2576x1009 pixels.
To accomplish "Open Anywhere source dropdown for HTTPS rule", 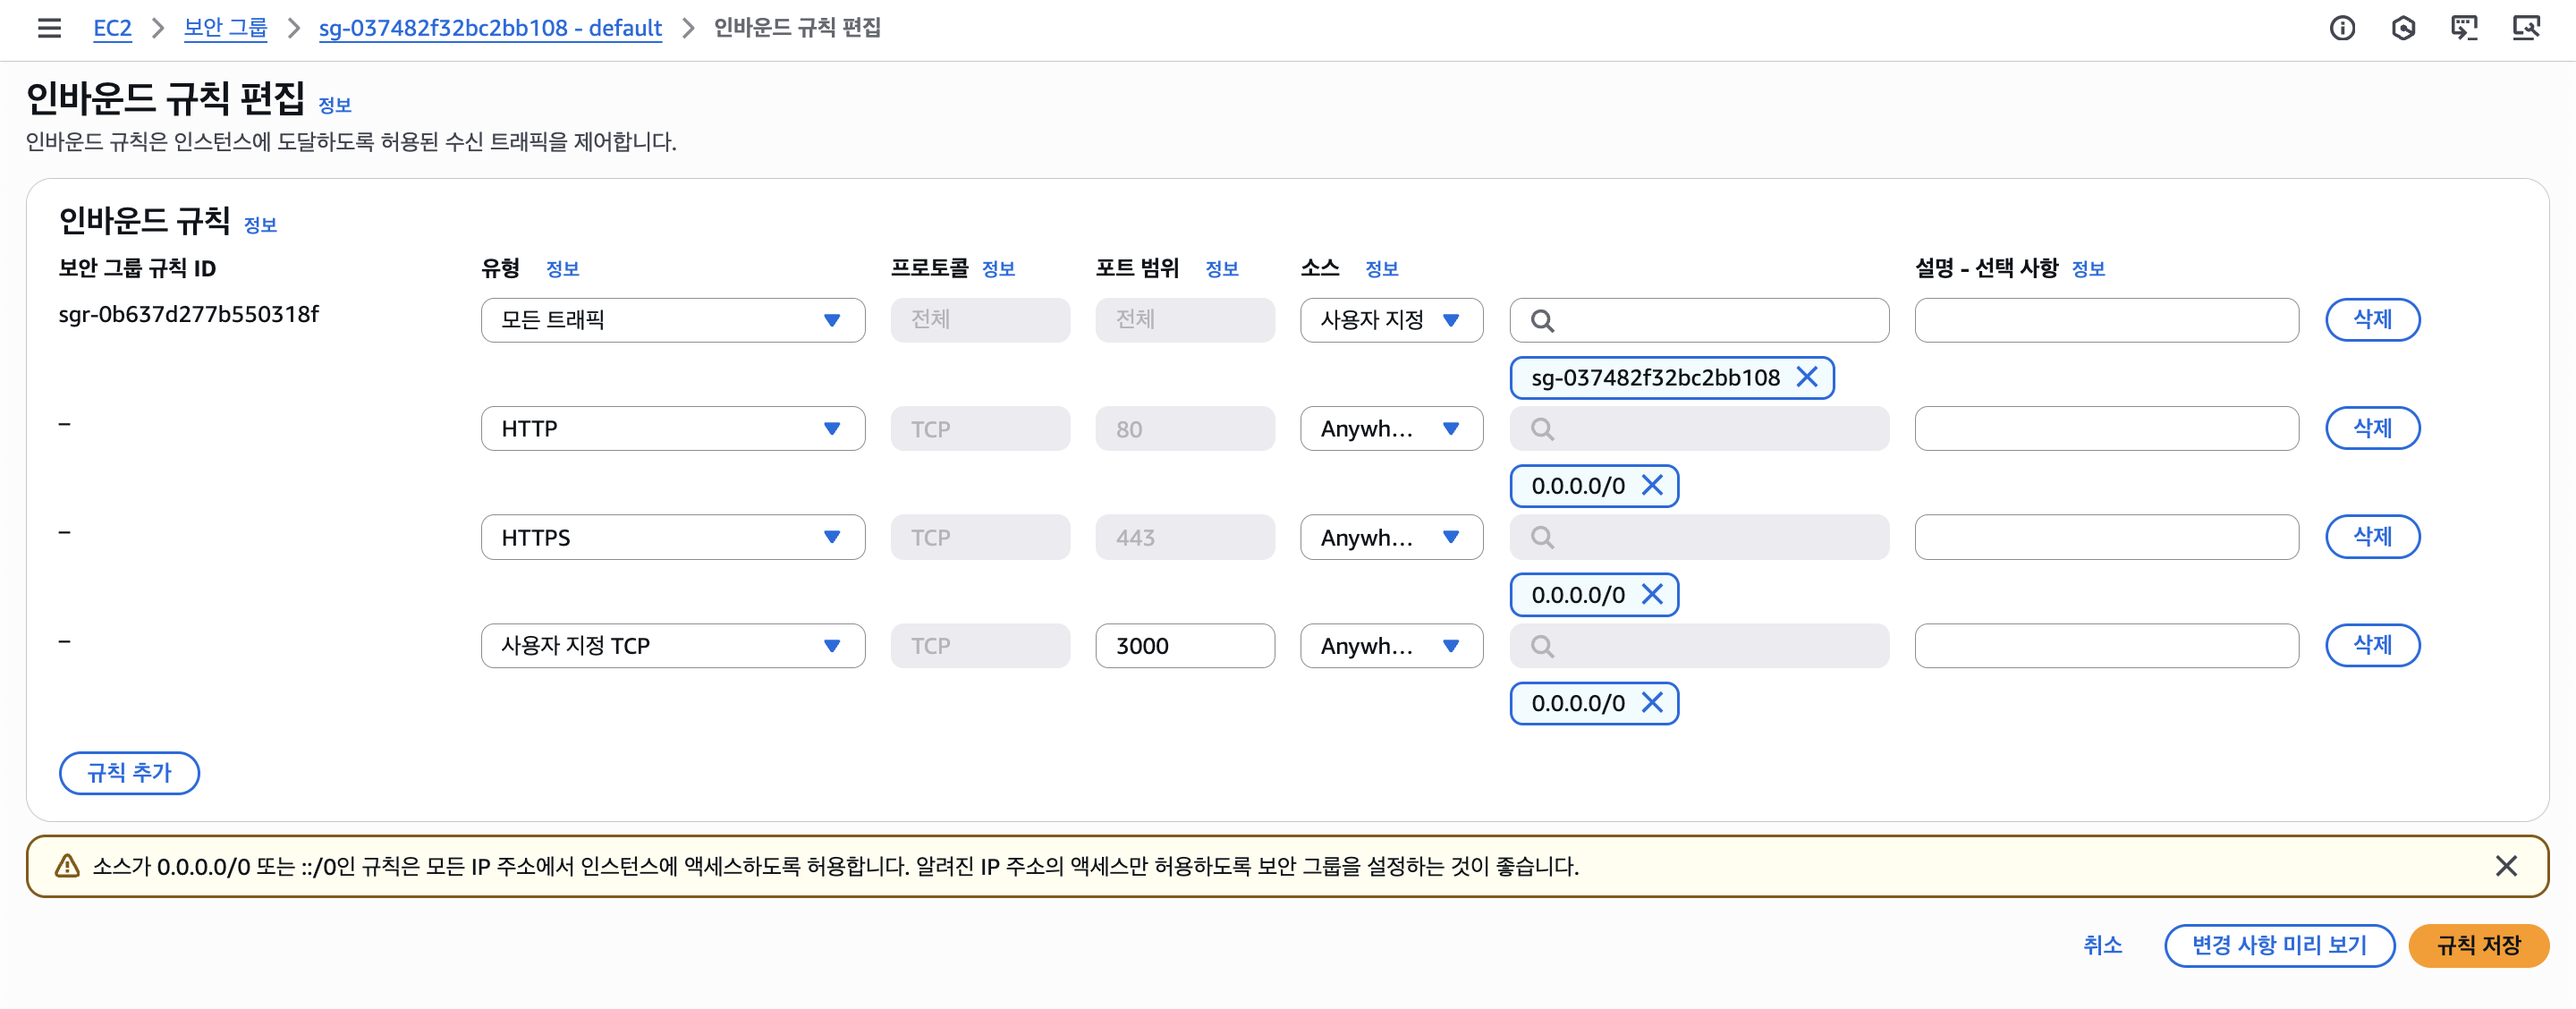I will click(x=1390, y=537).
